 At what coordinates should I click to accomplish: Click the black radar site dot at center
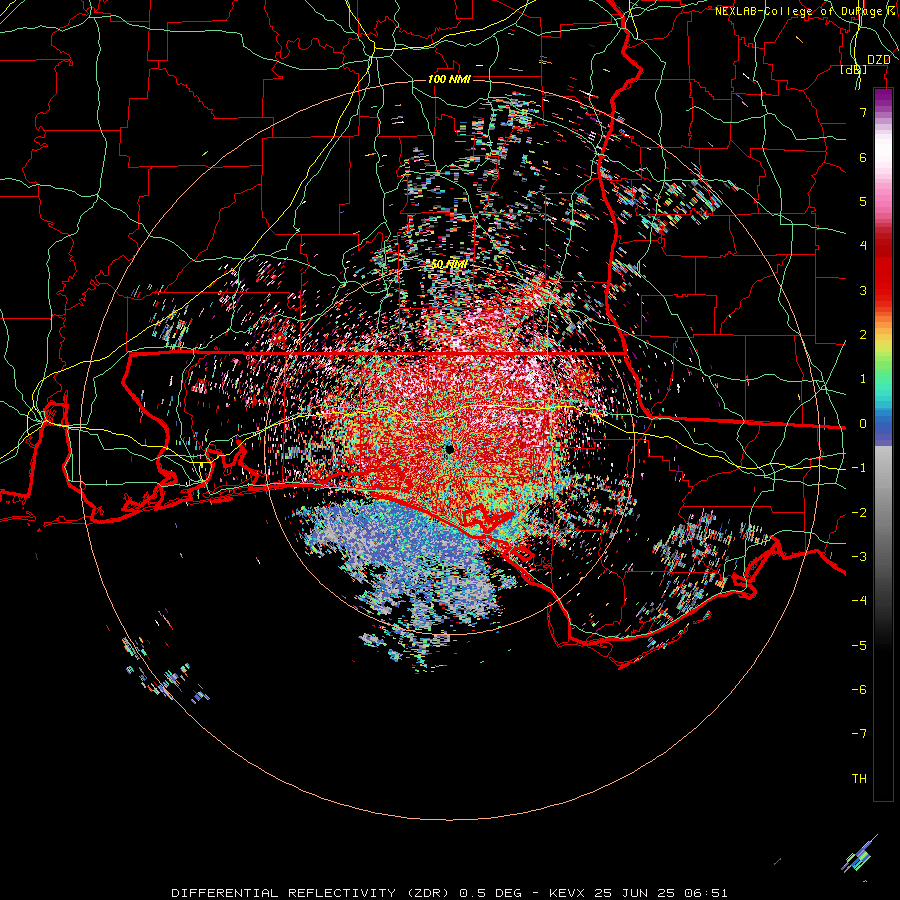[449, 449]
